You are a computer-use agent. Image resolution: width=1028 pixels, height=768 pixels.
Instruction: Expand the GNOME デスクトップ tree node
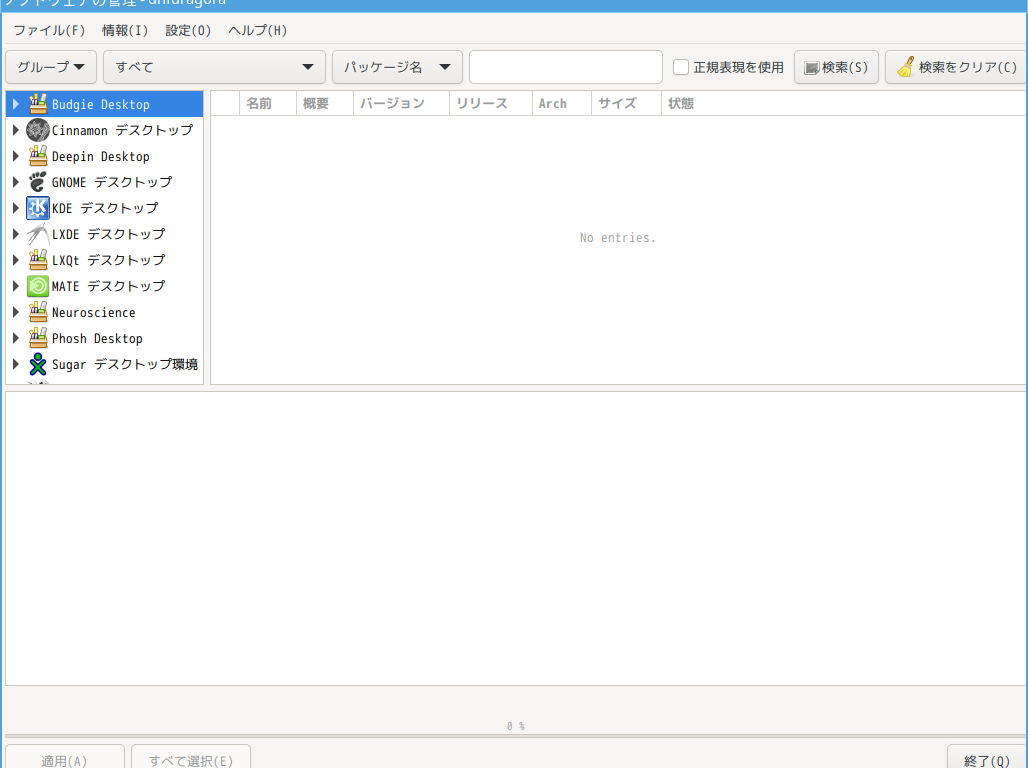[16, 182]
